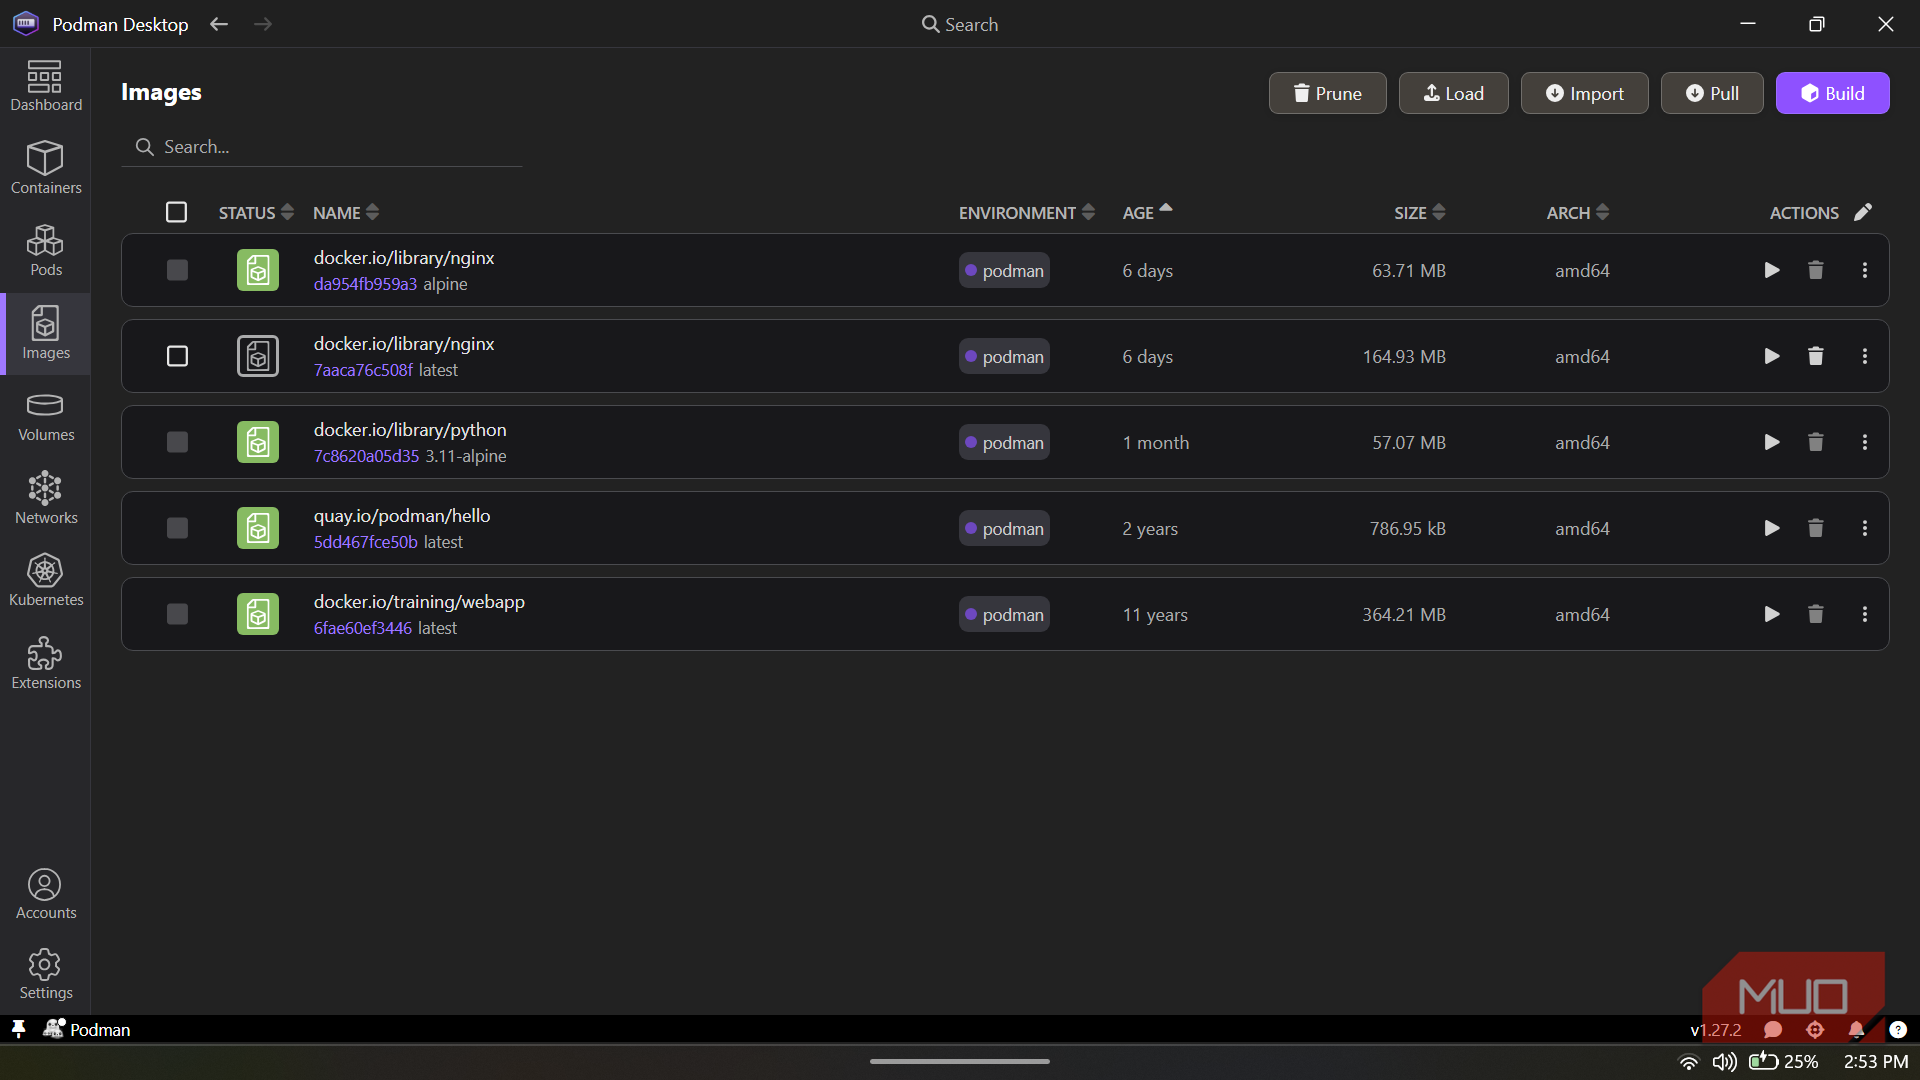This screenshot has height=1080, width=1920.
Task: Sort images by Status column
Action: [256, 212]
